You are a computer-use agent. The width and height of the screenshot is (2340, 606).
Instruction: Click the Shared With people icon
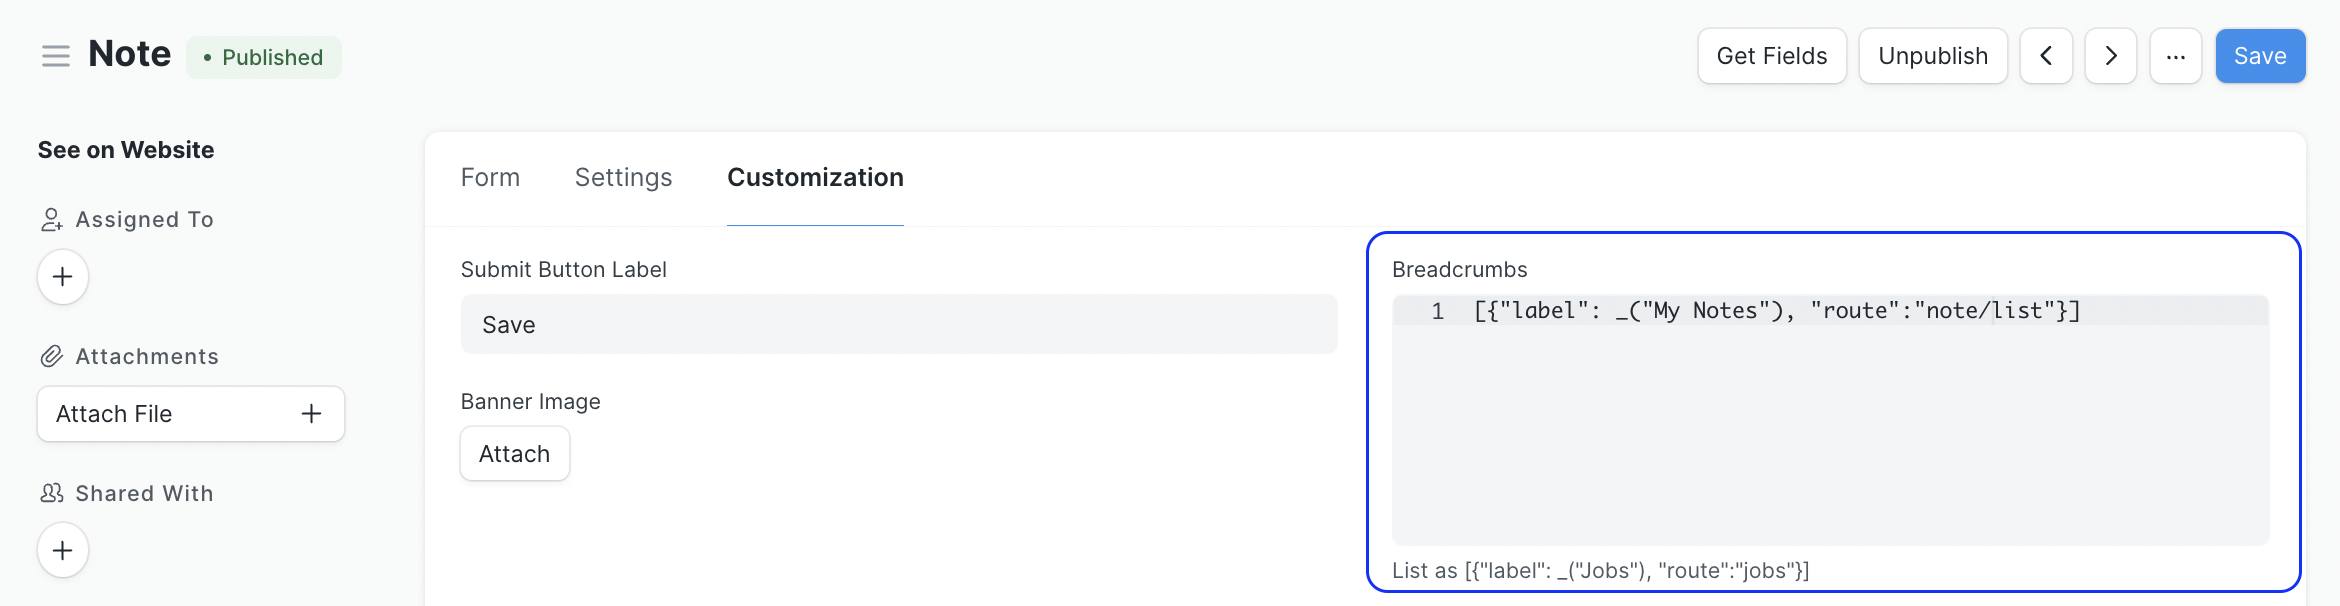pos(51,492)
